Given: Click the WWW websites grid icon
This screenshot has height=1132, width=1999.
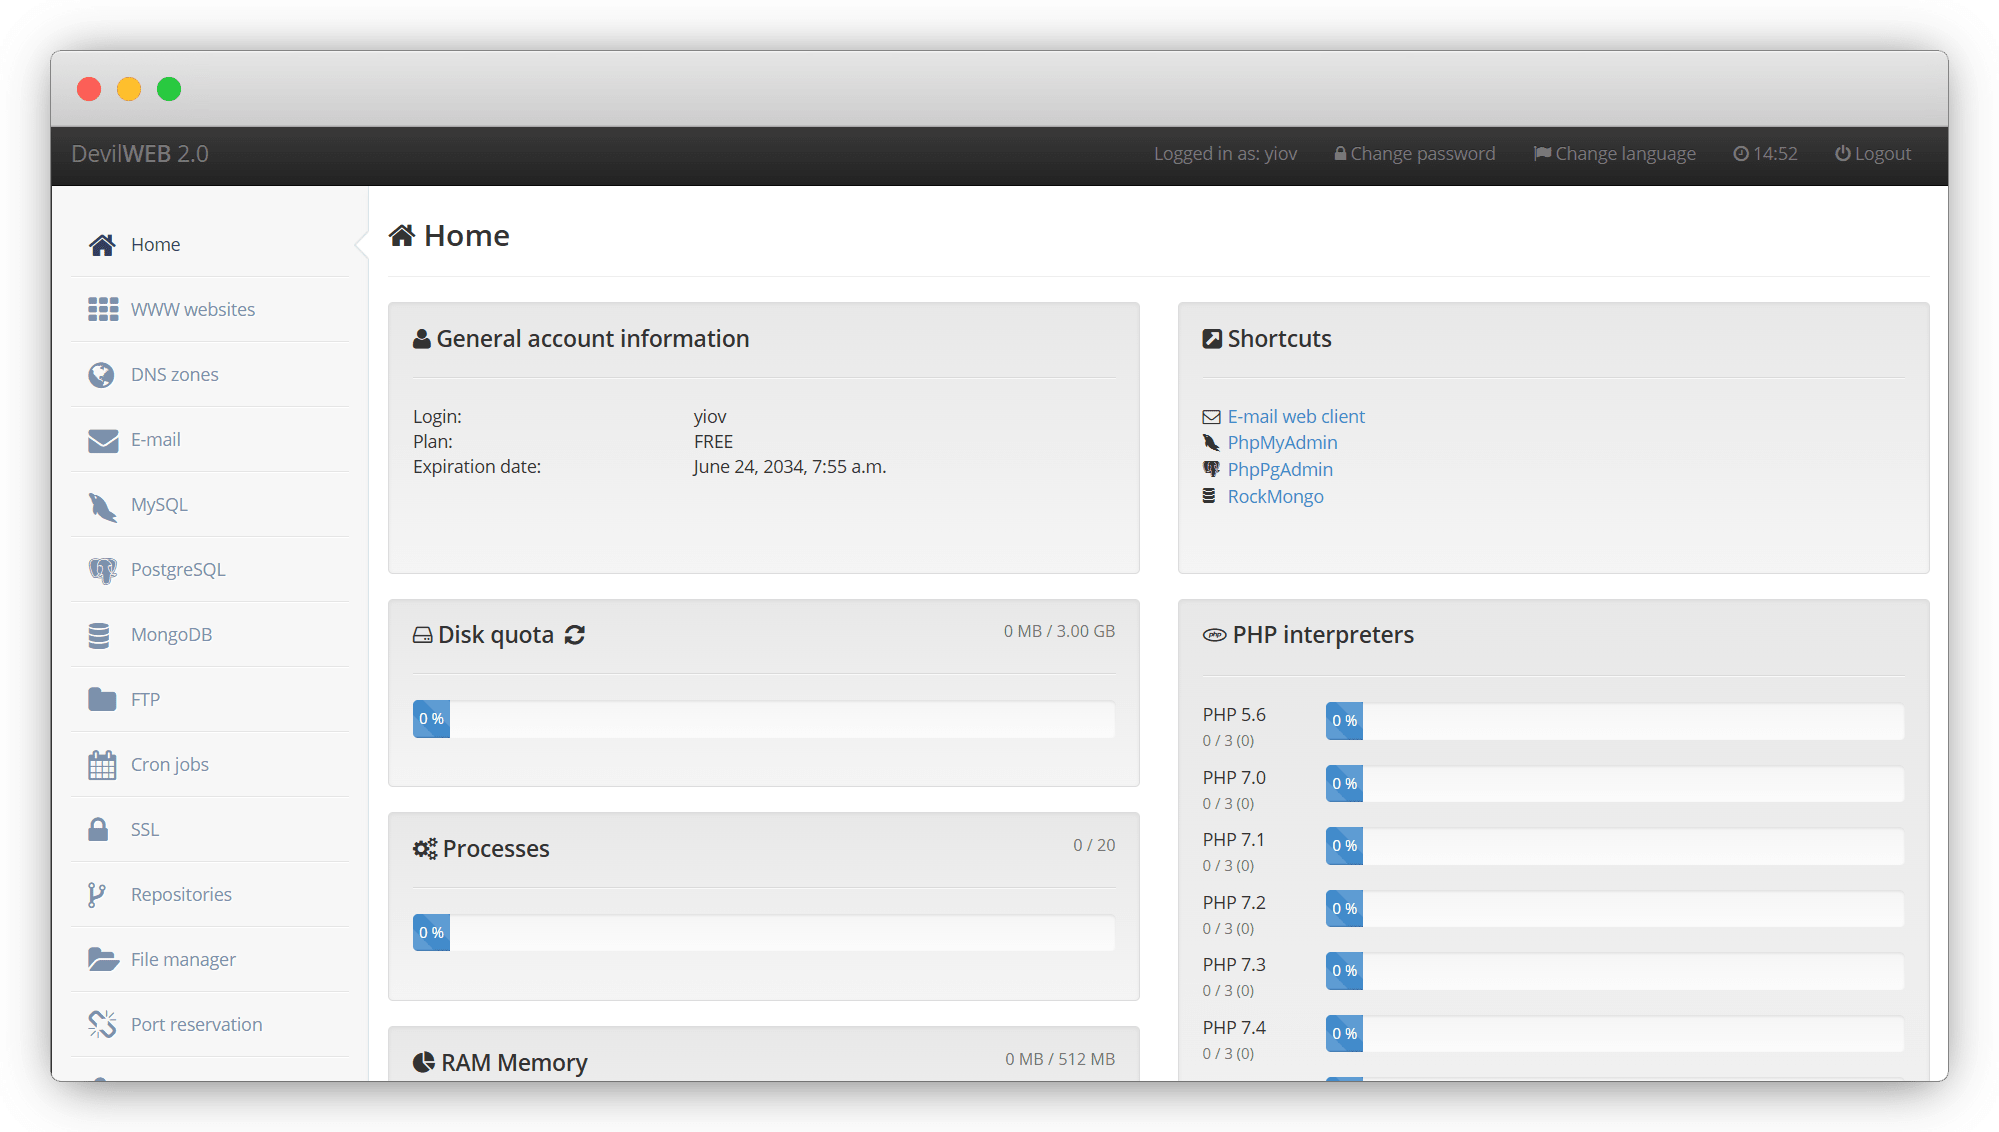Looking at the screenshot, I should pyautogui.click(x=102, y=310).
